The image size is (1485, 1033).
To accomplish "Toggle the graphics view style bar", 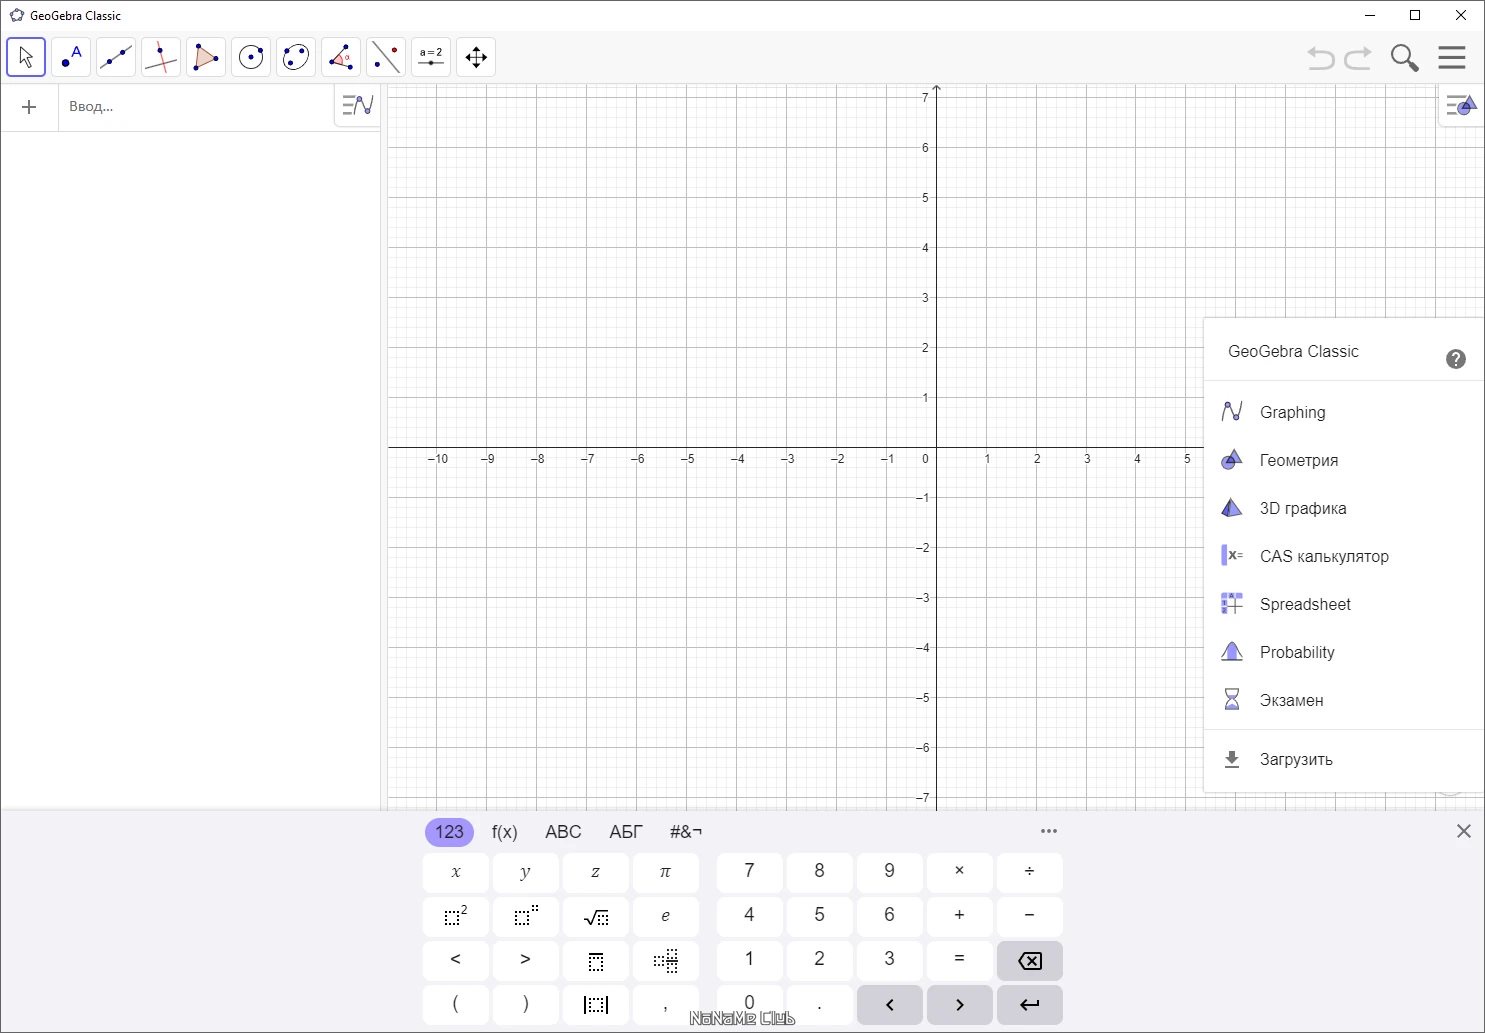I will coord(1461,105).
